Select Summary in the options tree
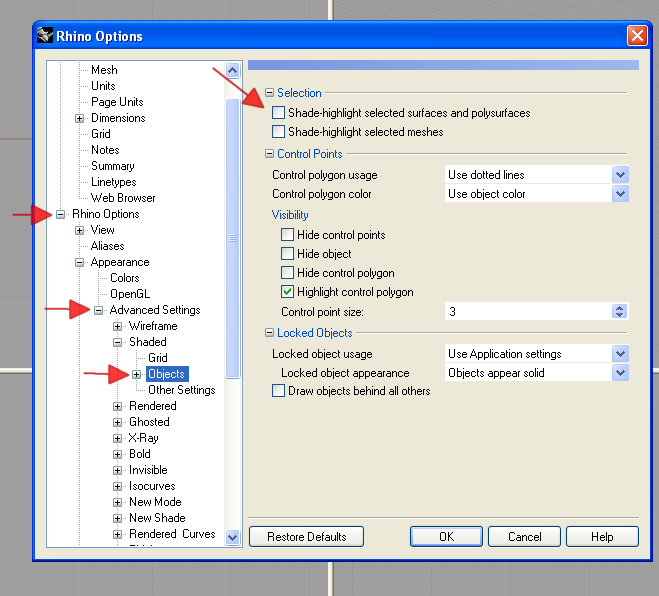The width and height of the screenshot is (659, 596). coord(113,166)
